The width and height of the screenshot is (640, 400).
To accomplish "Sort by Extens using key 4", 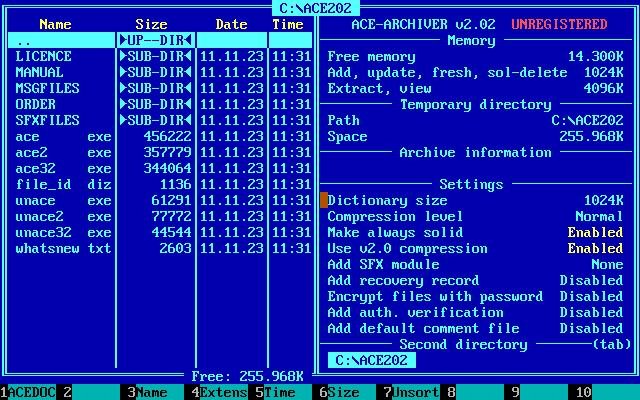I will pyautogui.click(x=220, y=392).
